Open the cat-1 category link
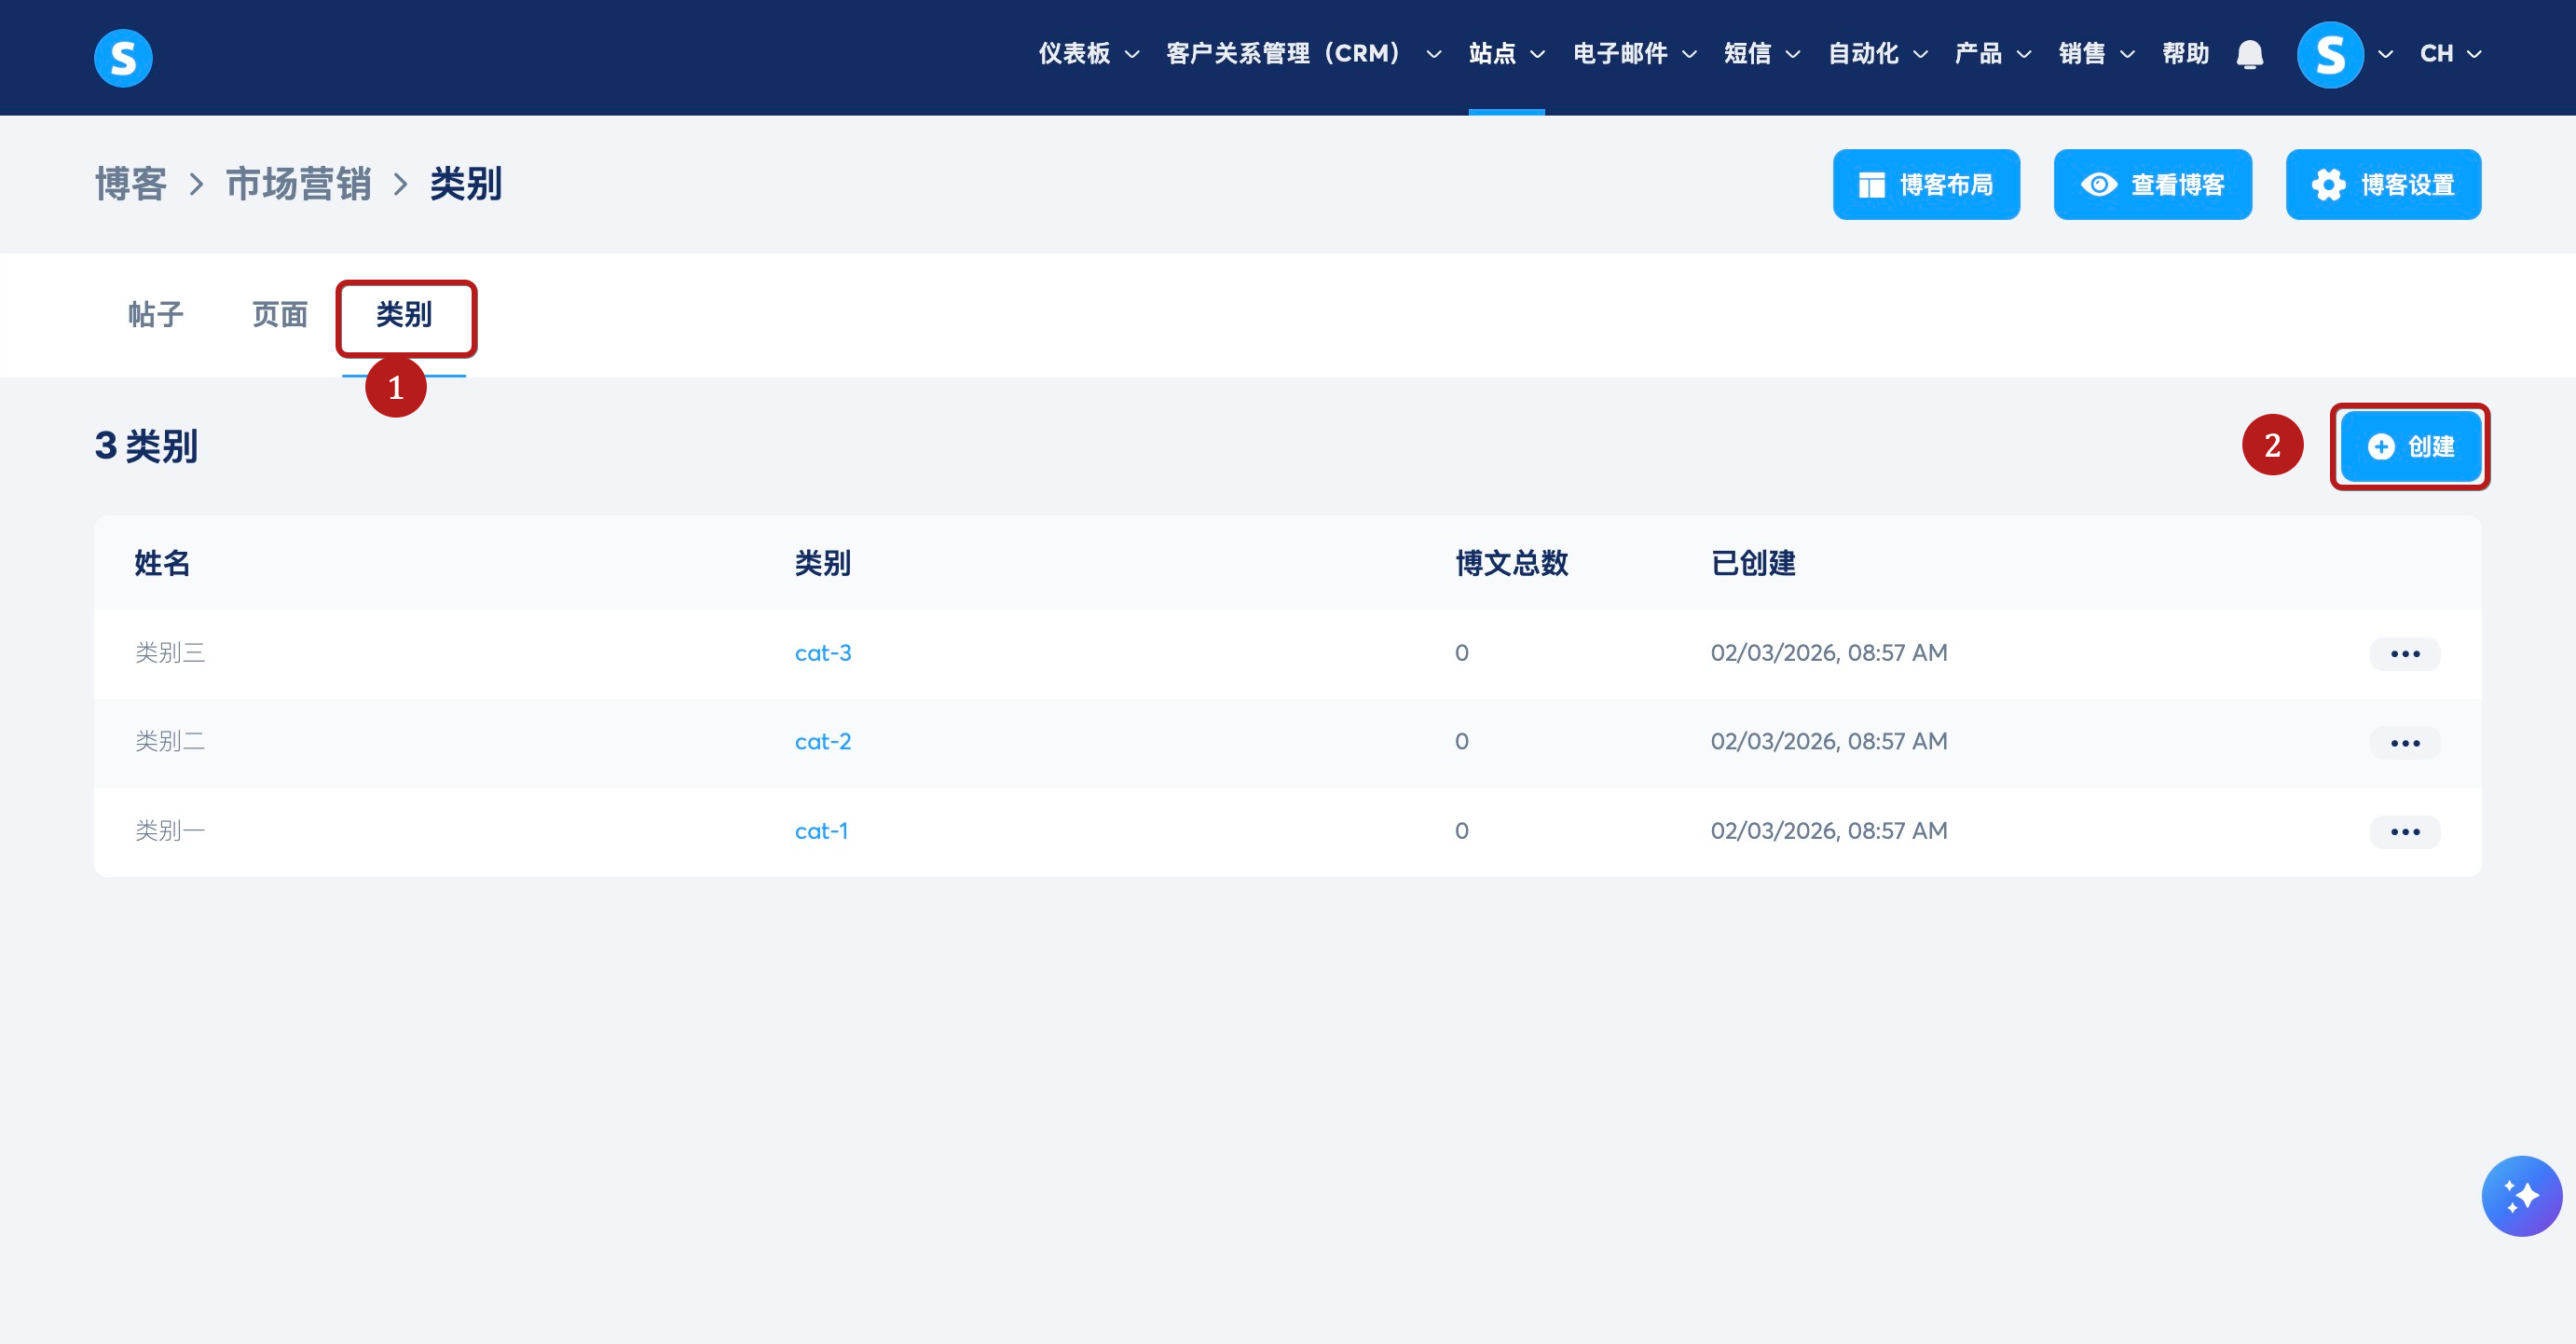2576x1344 pixels. pos(821,831)
